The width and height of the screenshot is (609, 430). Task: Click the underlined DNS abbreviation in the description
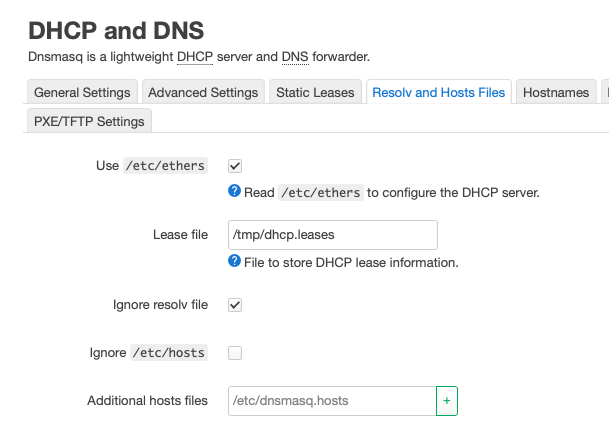295,57
